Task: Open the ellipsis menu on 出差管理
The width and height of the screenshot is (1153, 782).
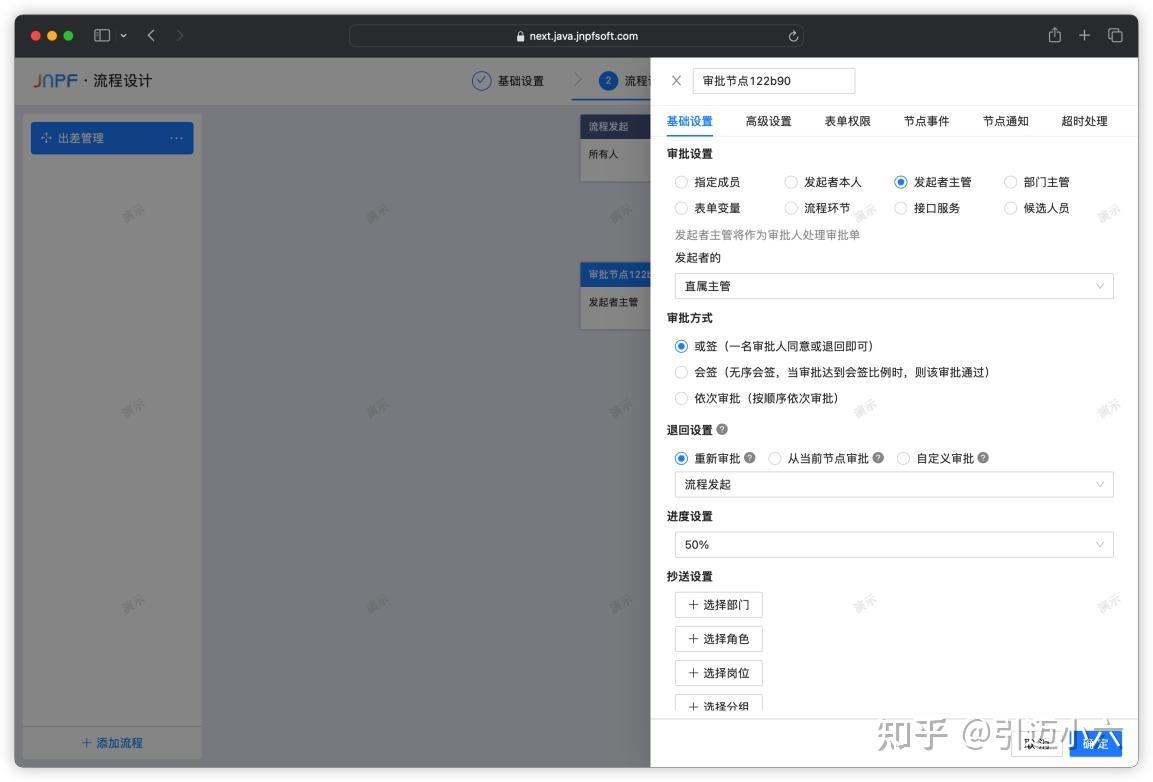Action: (x=178, y=138)
